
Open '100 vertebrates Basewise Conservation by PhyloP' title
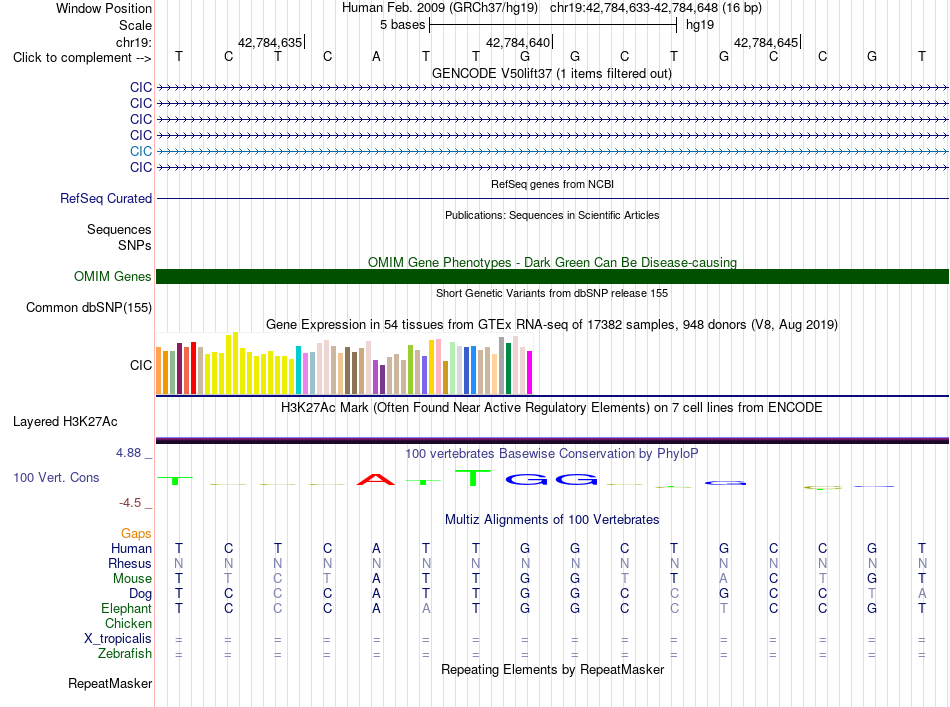coord(552,453)
